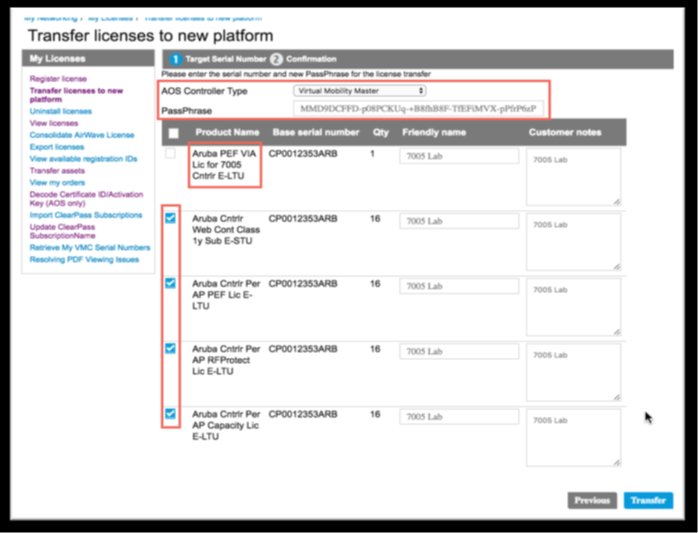Edit Friendly name for RFProtect Lic row
This screenshot has height=533, width=698.
point(459,351)
